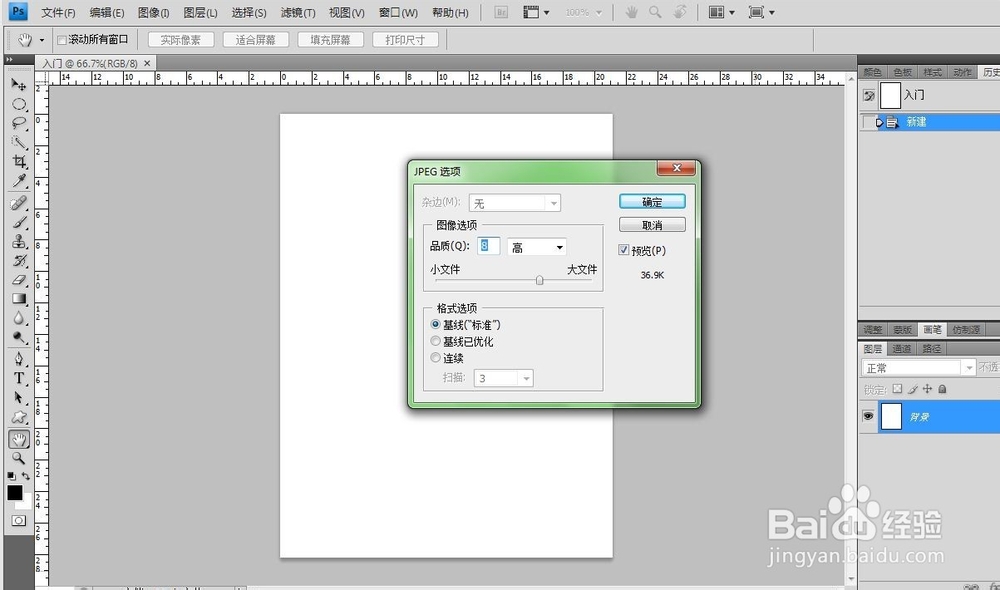Open the 滤镜(T) menu
This screenshot has width=1000, height=590.
point(296,13)
